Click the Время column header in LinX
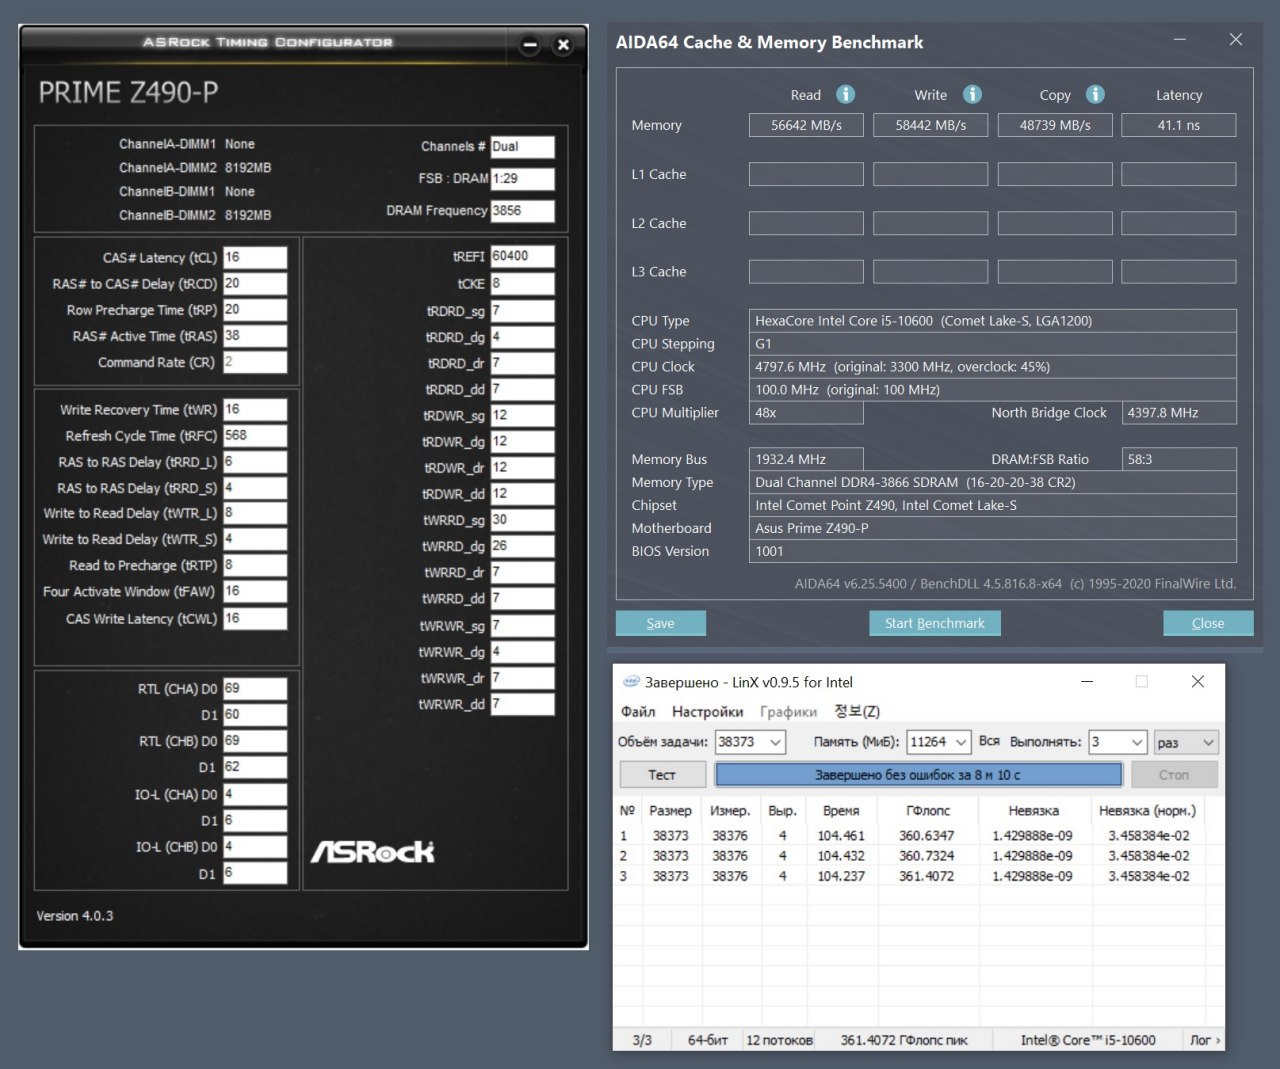The image size is (1280, 1069). click(x=841, y=810)
